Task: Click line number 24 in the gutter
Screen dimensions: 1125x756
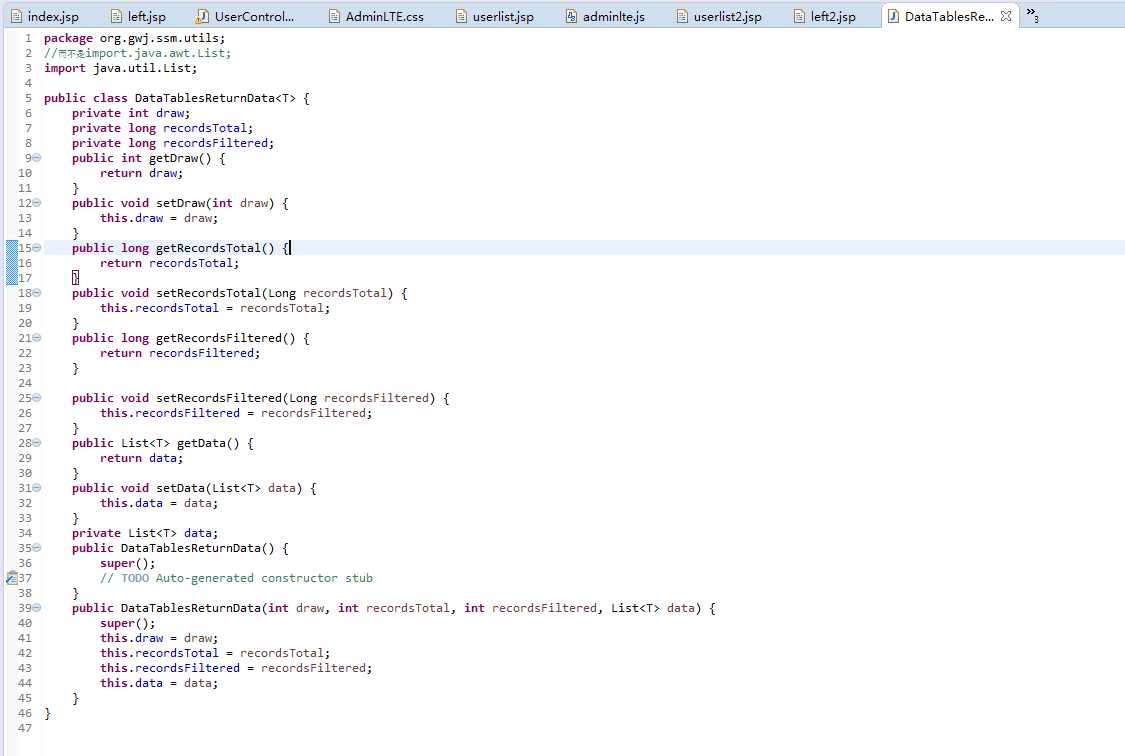Action: point(24,383)
